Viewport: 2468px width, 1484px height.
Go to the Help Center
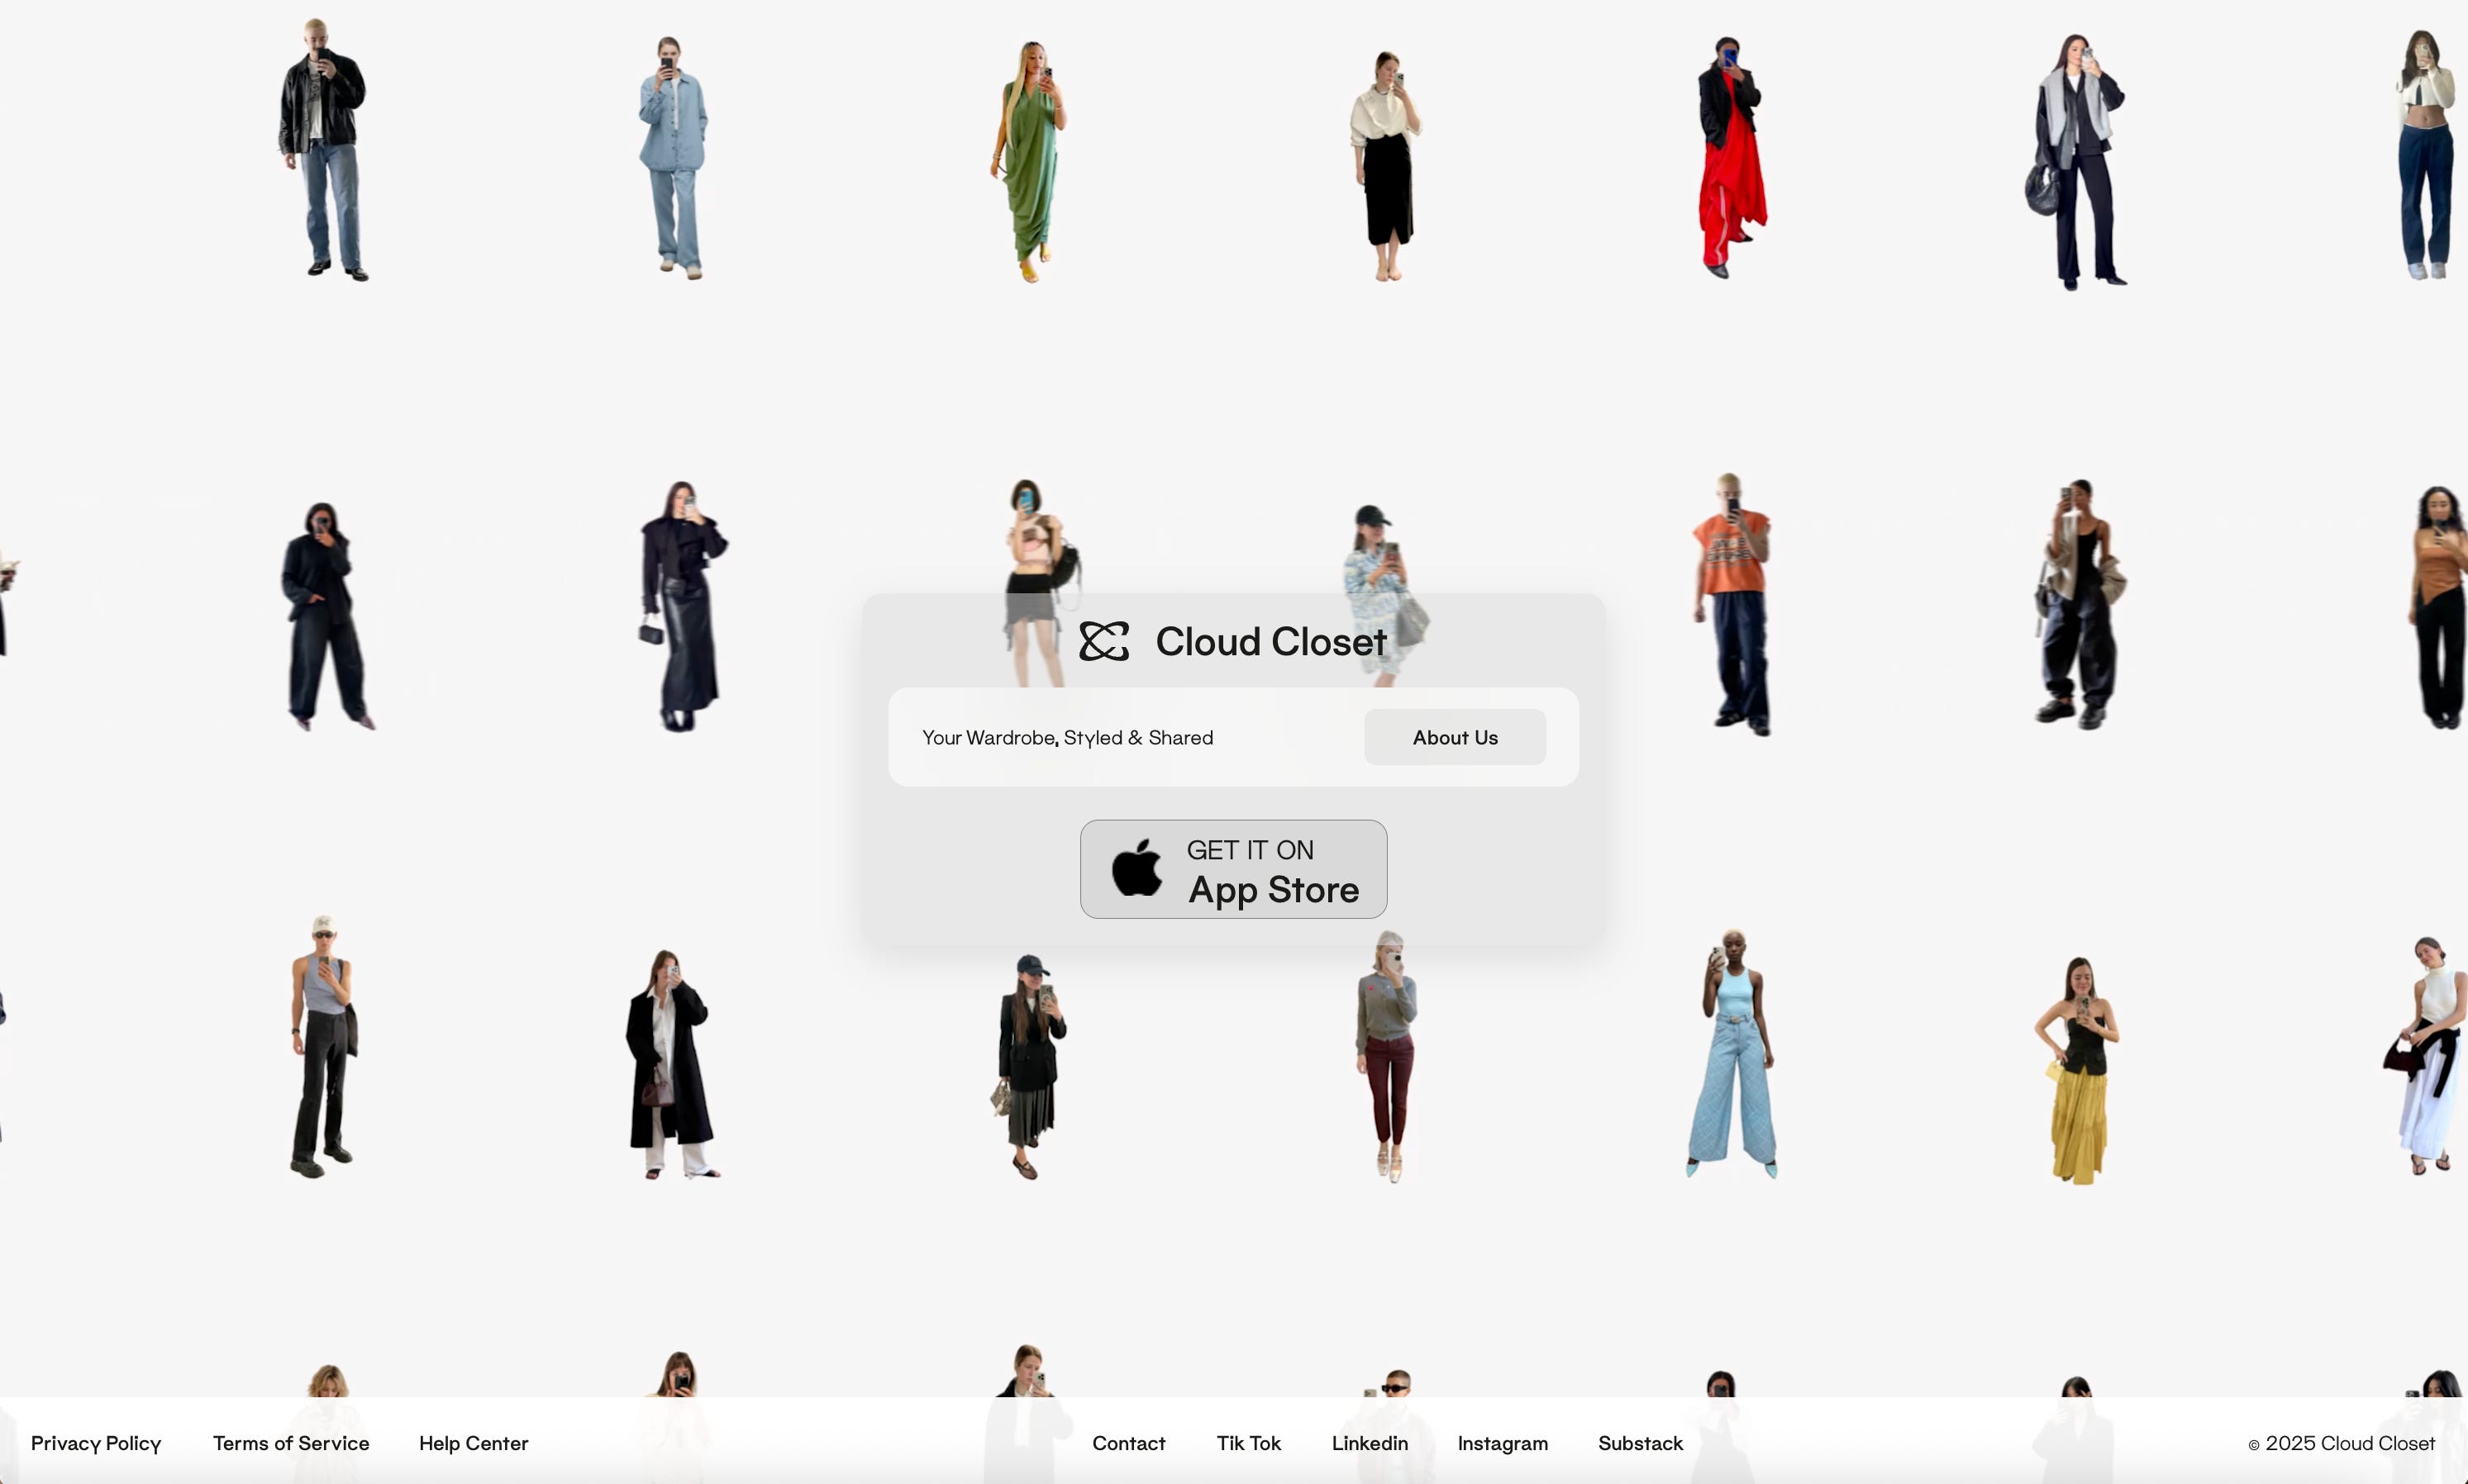473,1443
